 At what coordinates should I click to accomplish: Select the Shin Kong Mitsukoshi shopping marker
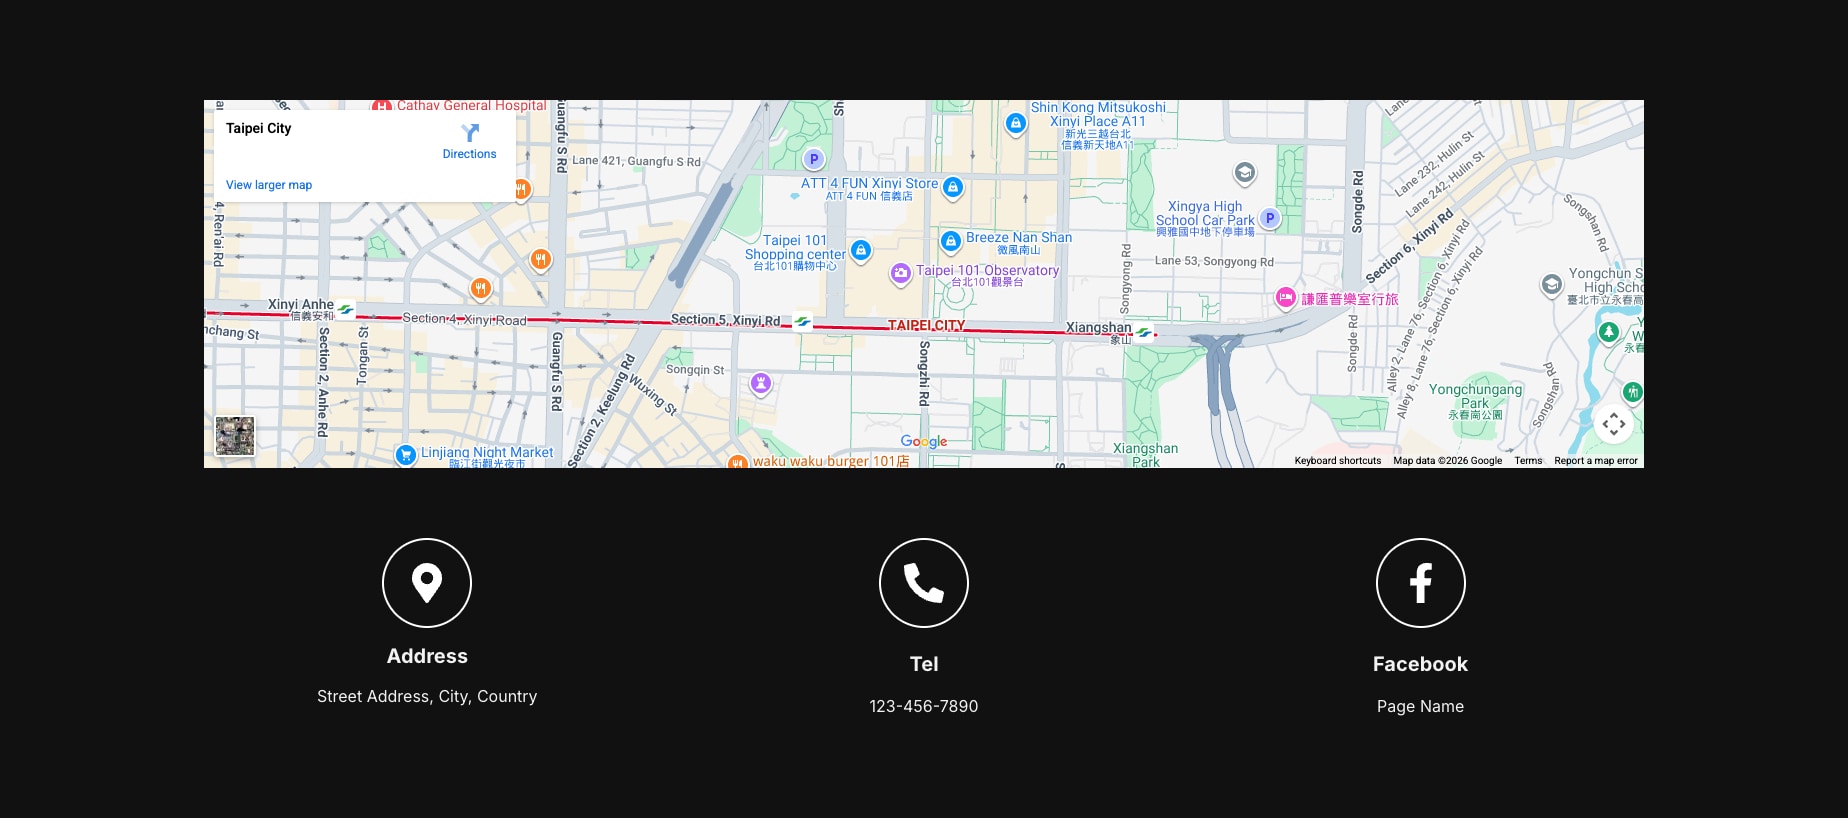pos(1016,123)
